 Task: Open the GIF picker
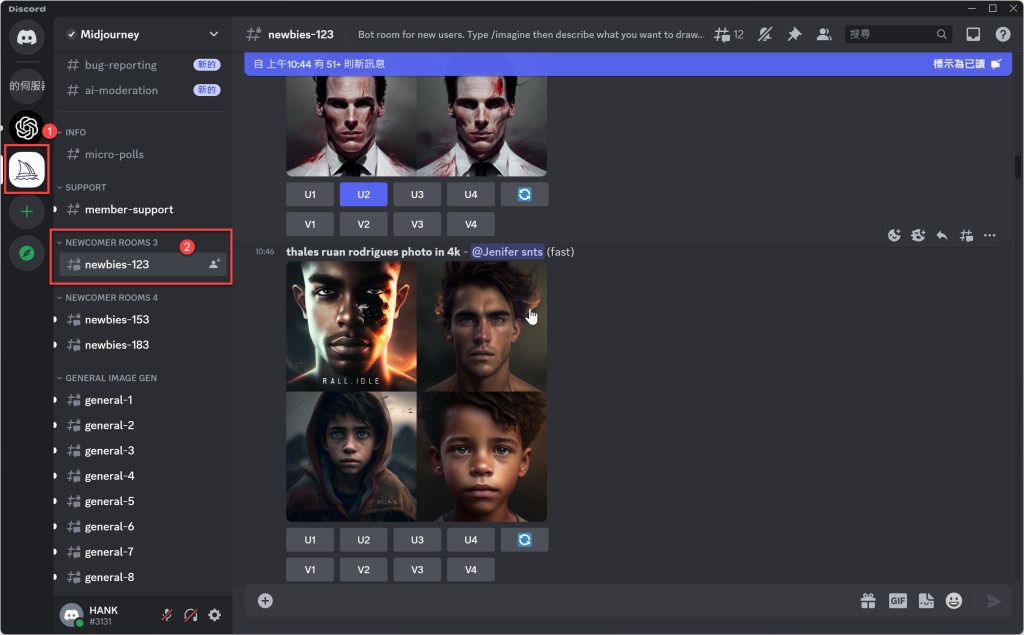coord(897,601)
